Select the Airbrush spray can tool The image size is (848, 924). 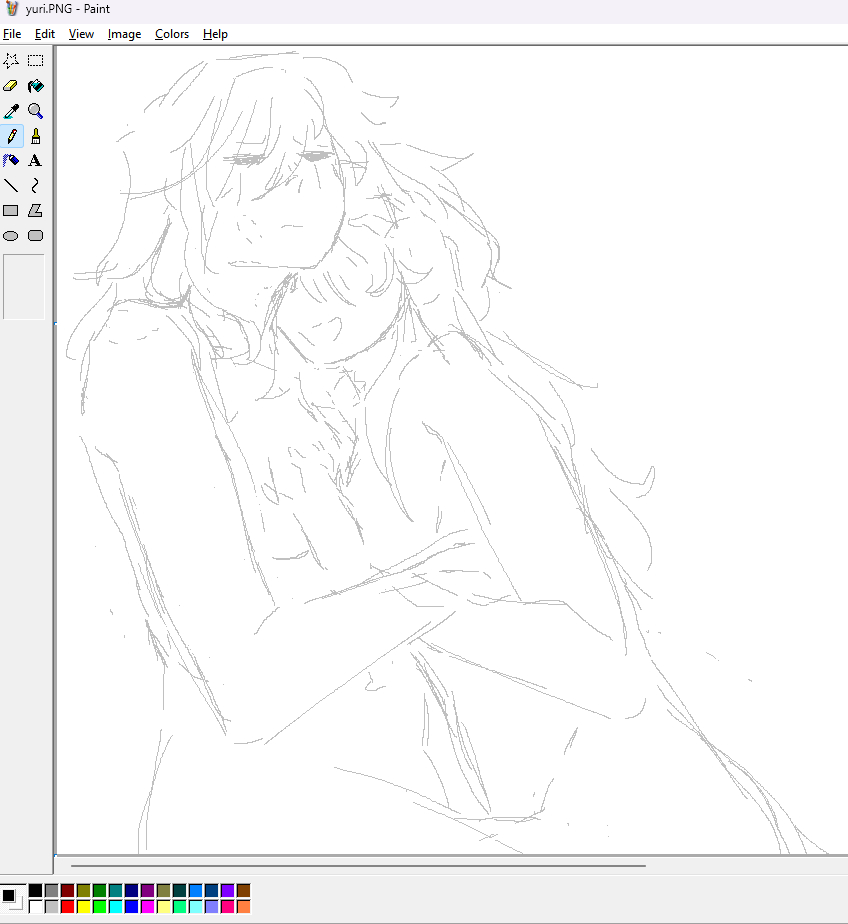click(x=11, y=160)
